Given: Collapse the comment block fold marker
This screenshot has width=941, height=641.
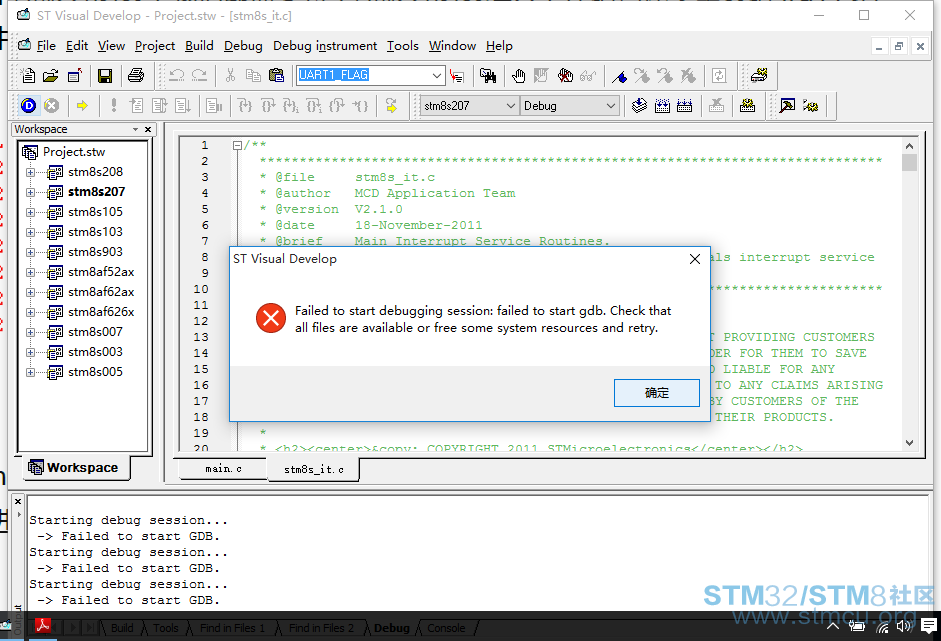Looking at the screenshot, I should 237,145.
